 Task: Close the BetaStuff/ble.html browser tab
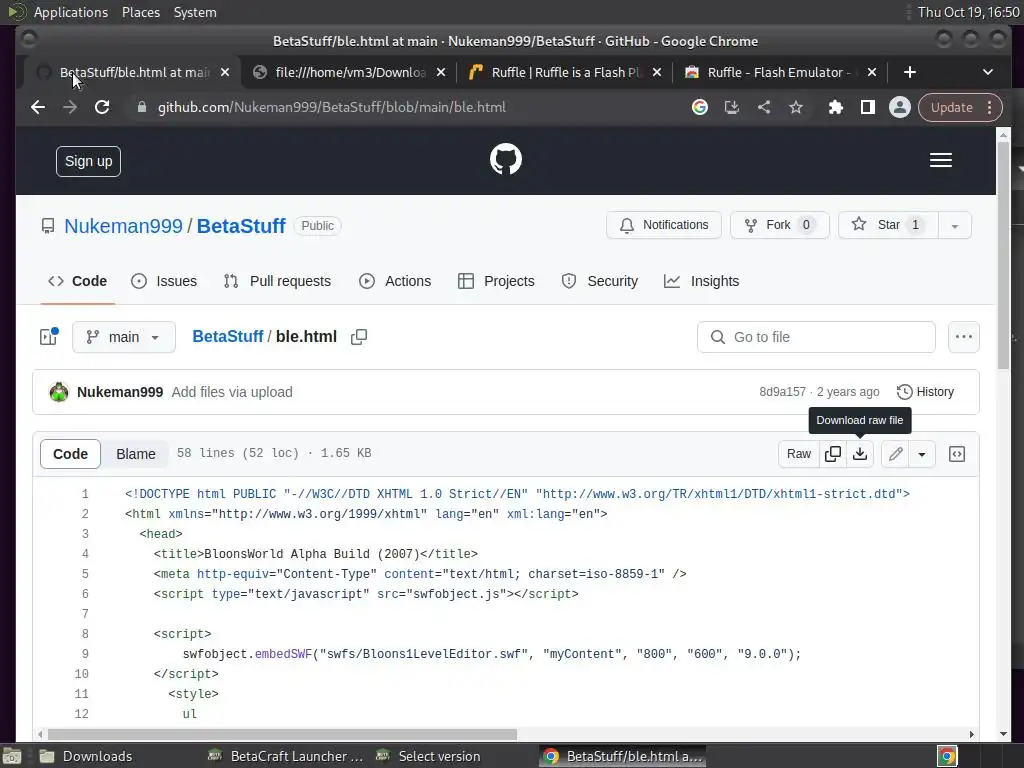(x=225, y=72)
